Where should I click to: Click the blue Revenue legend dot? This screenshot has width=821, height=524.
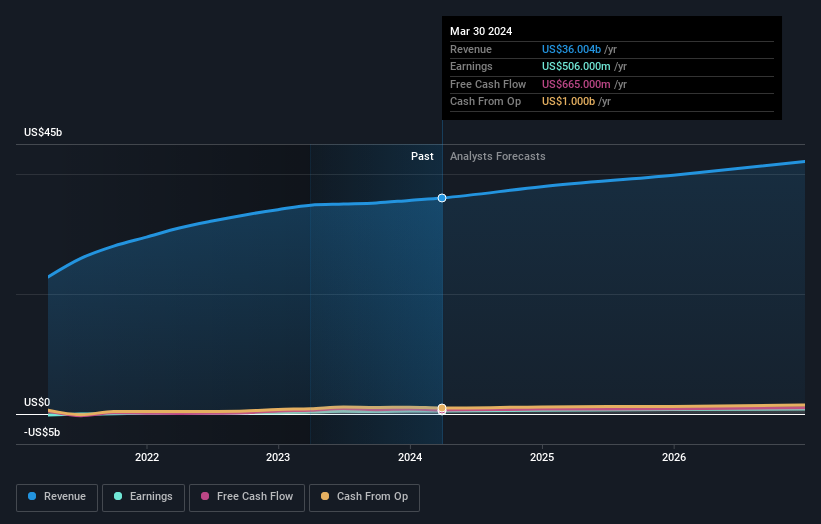32,496
